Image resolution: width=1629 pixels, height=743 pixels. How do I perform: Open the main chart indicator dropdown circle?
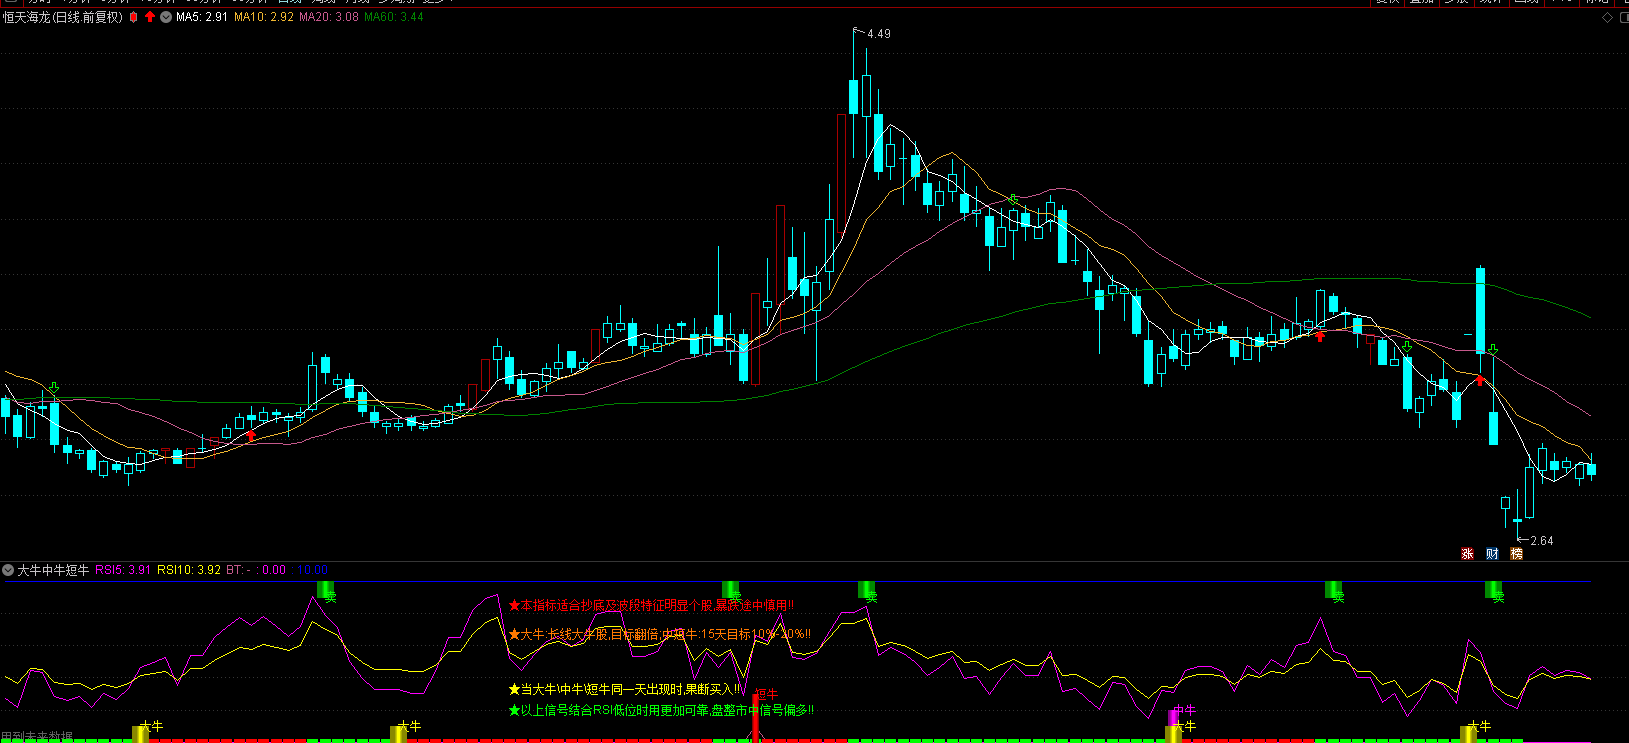pos(166,17)
